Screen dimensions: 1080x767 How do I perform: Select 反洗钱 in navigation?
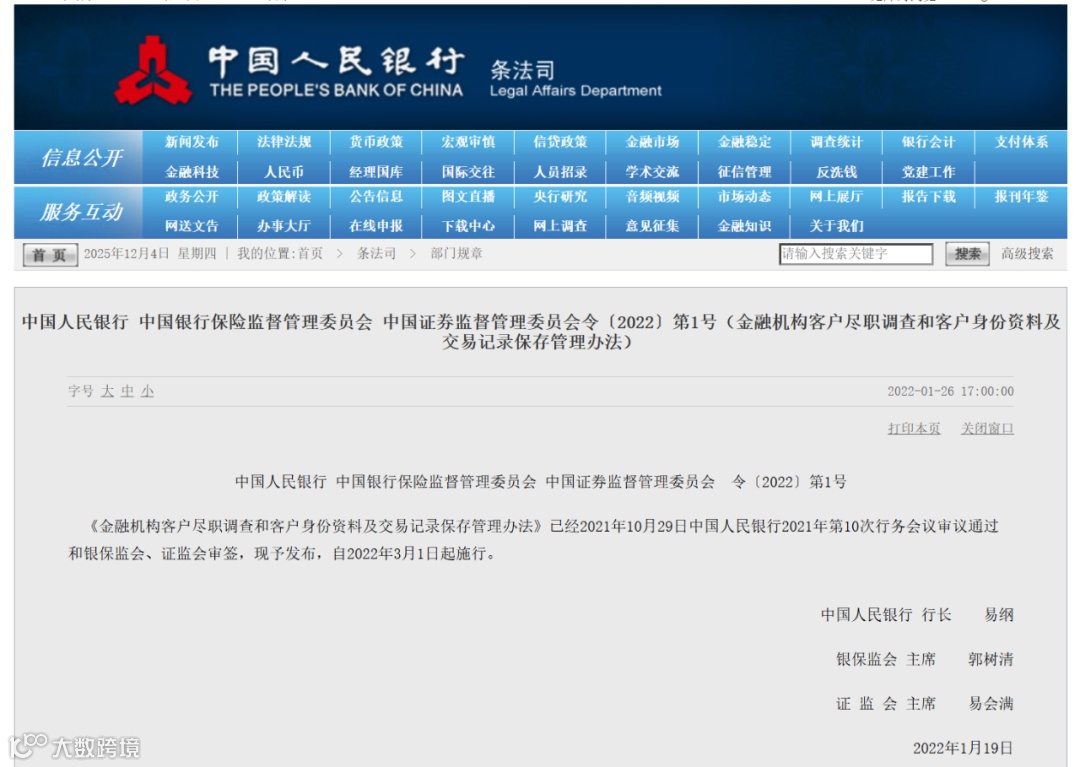pos(836,171)
